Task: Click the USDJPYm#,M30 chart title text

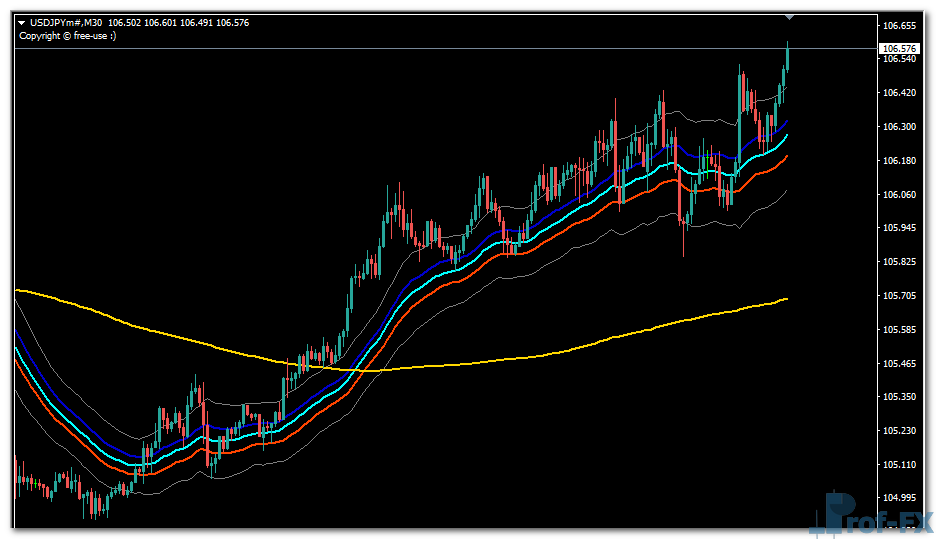Action: pos(65,23)
